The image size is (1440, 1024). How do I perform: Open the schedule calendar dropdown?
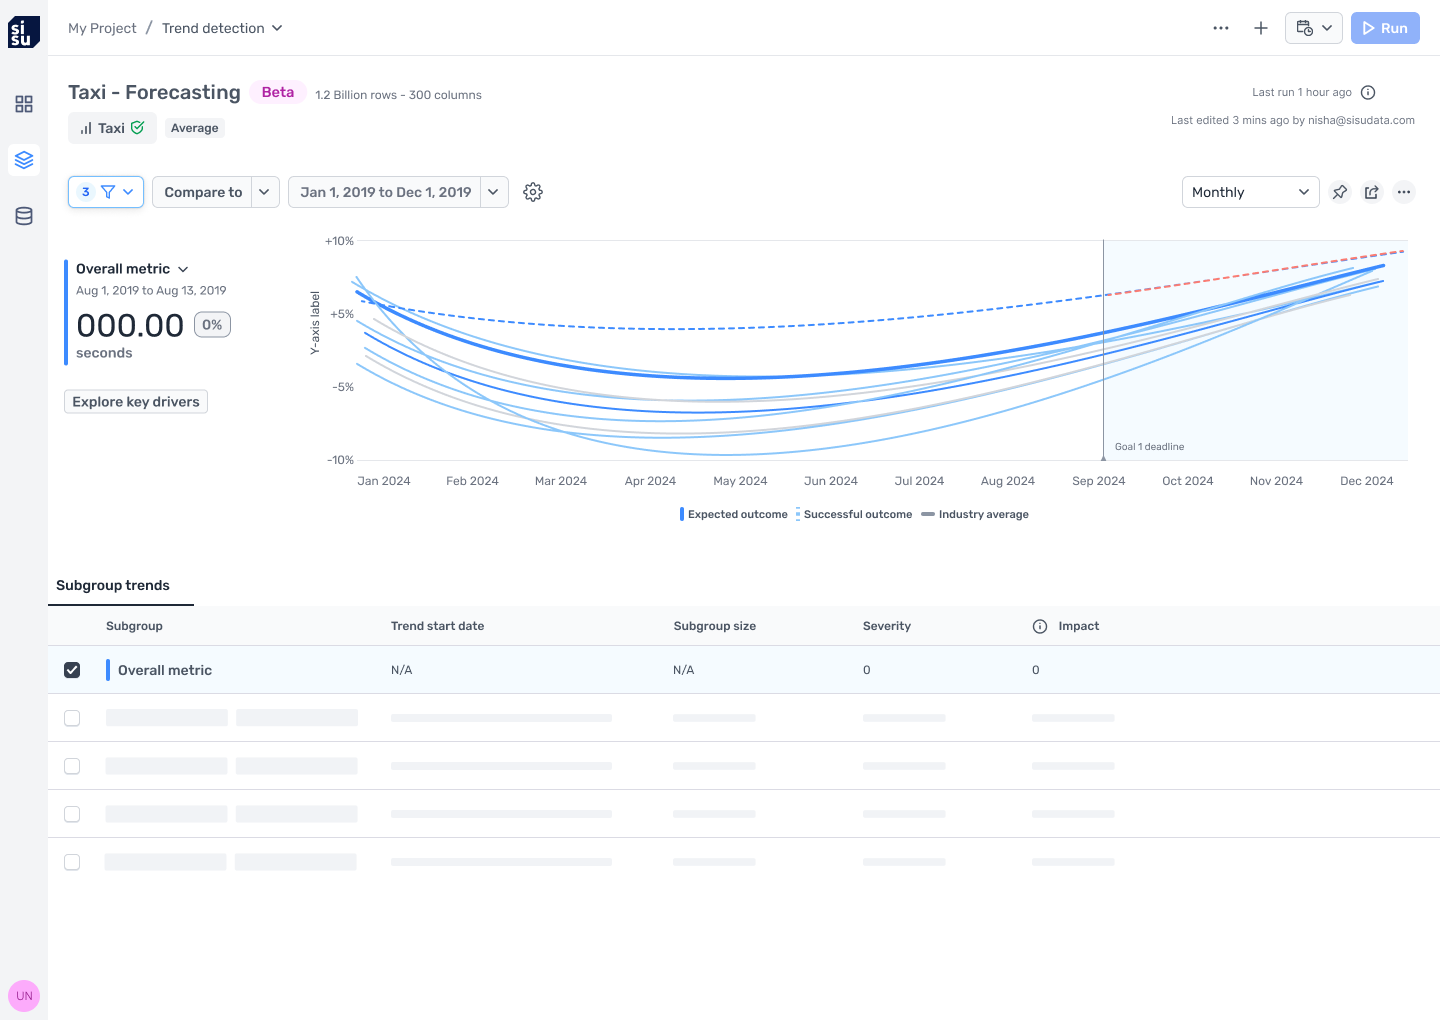[x=1314, y=28]
